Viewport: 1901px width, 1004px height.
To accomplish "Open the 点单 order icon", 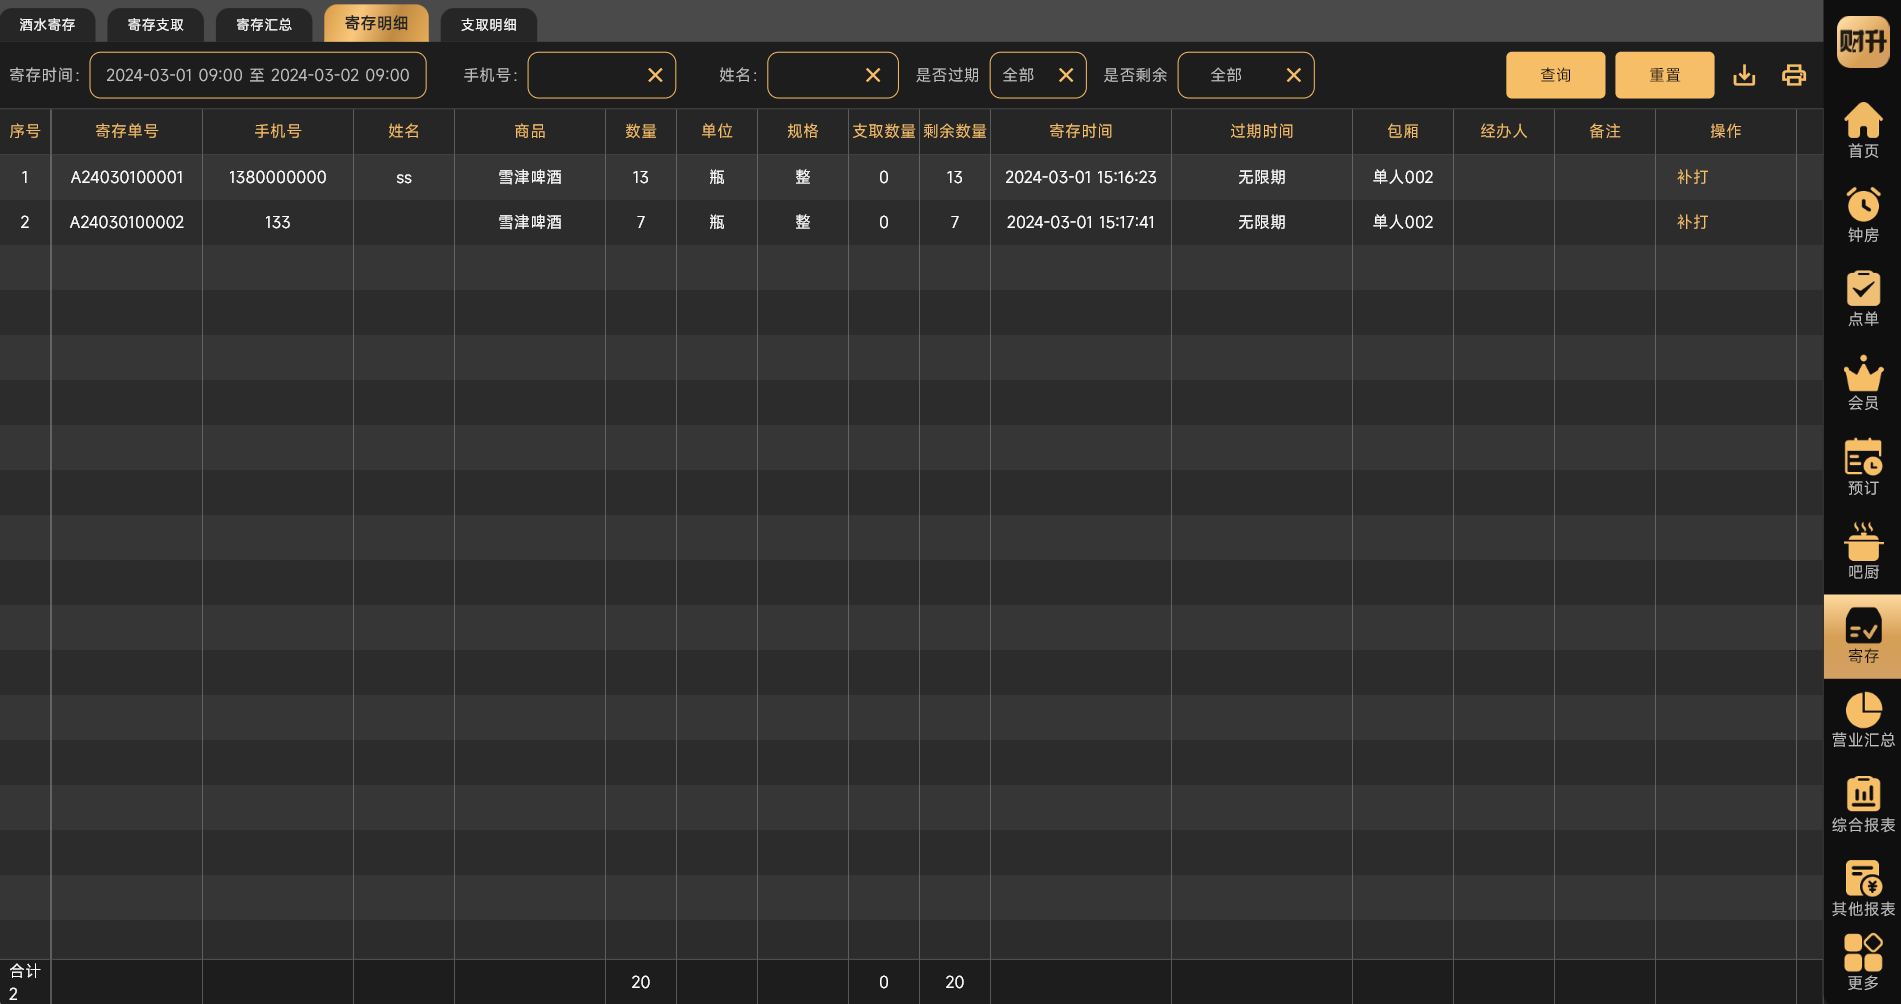I will point(1862,298).
